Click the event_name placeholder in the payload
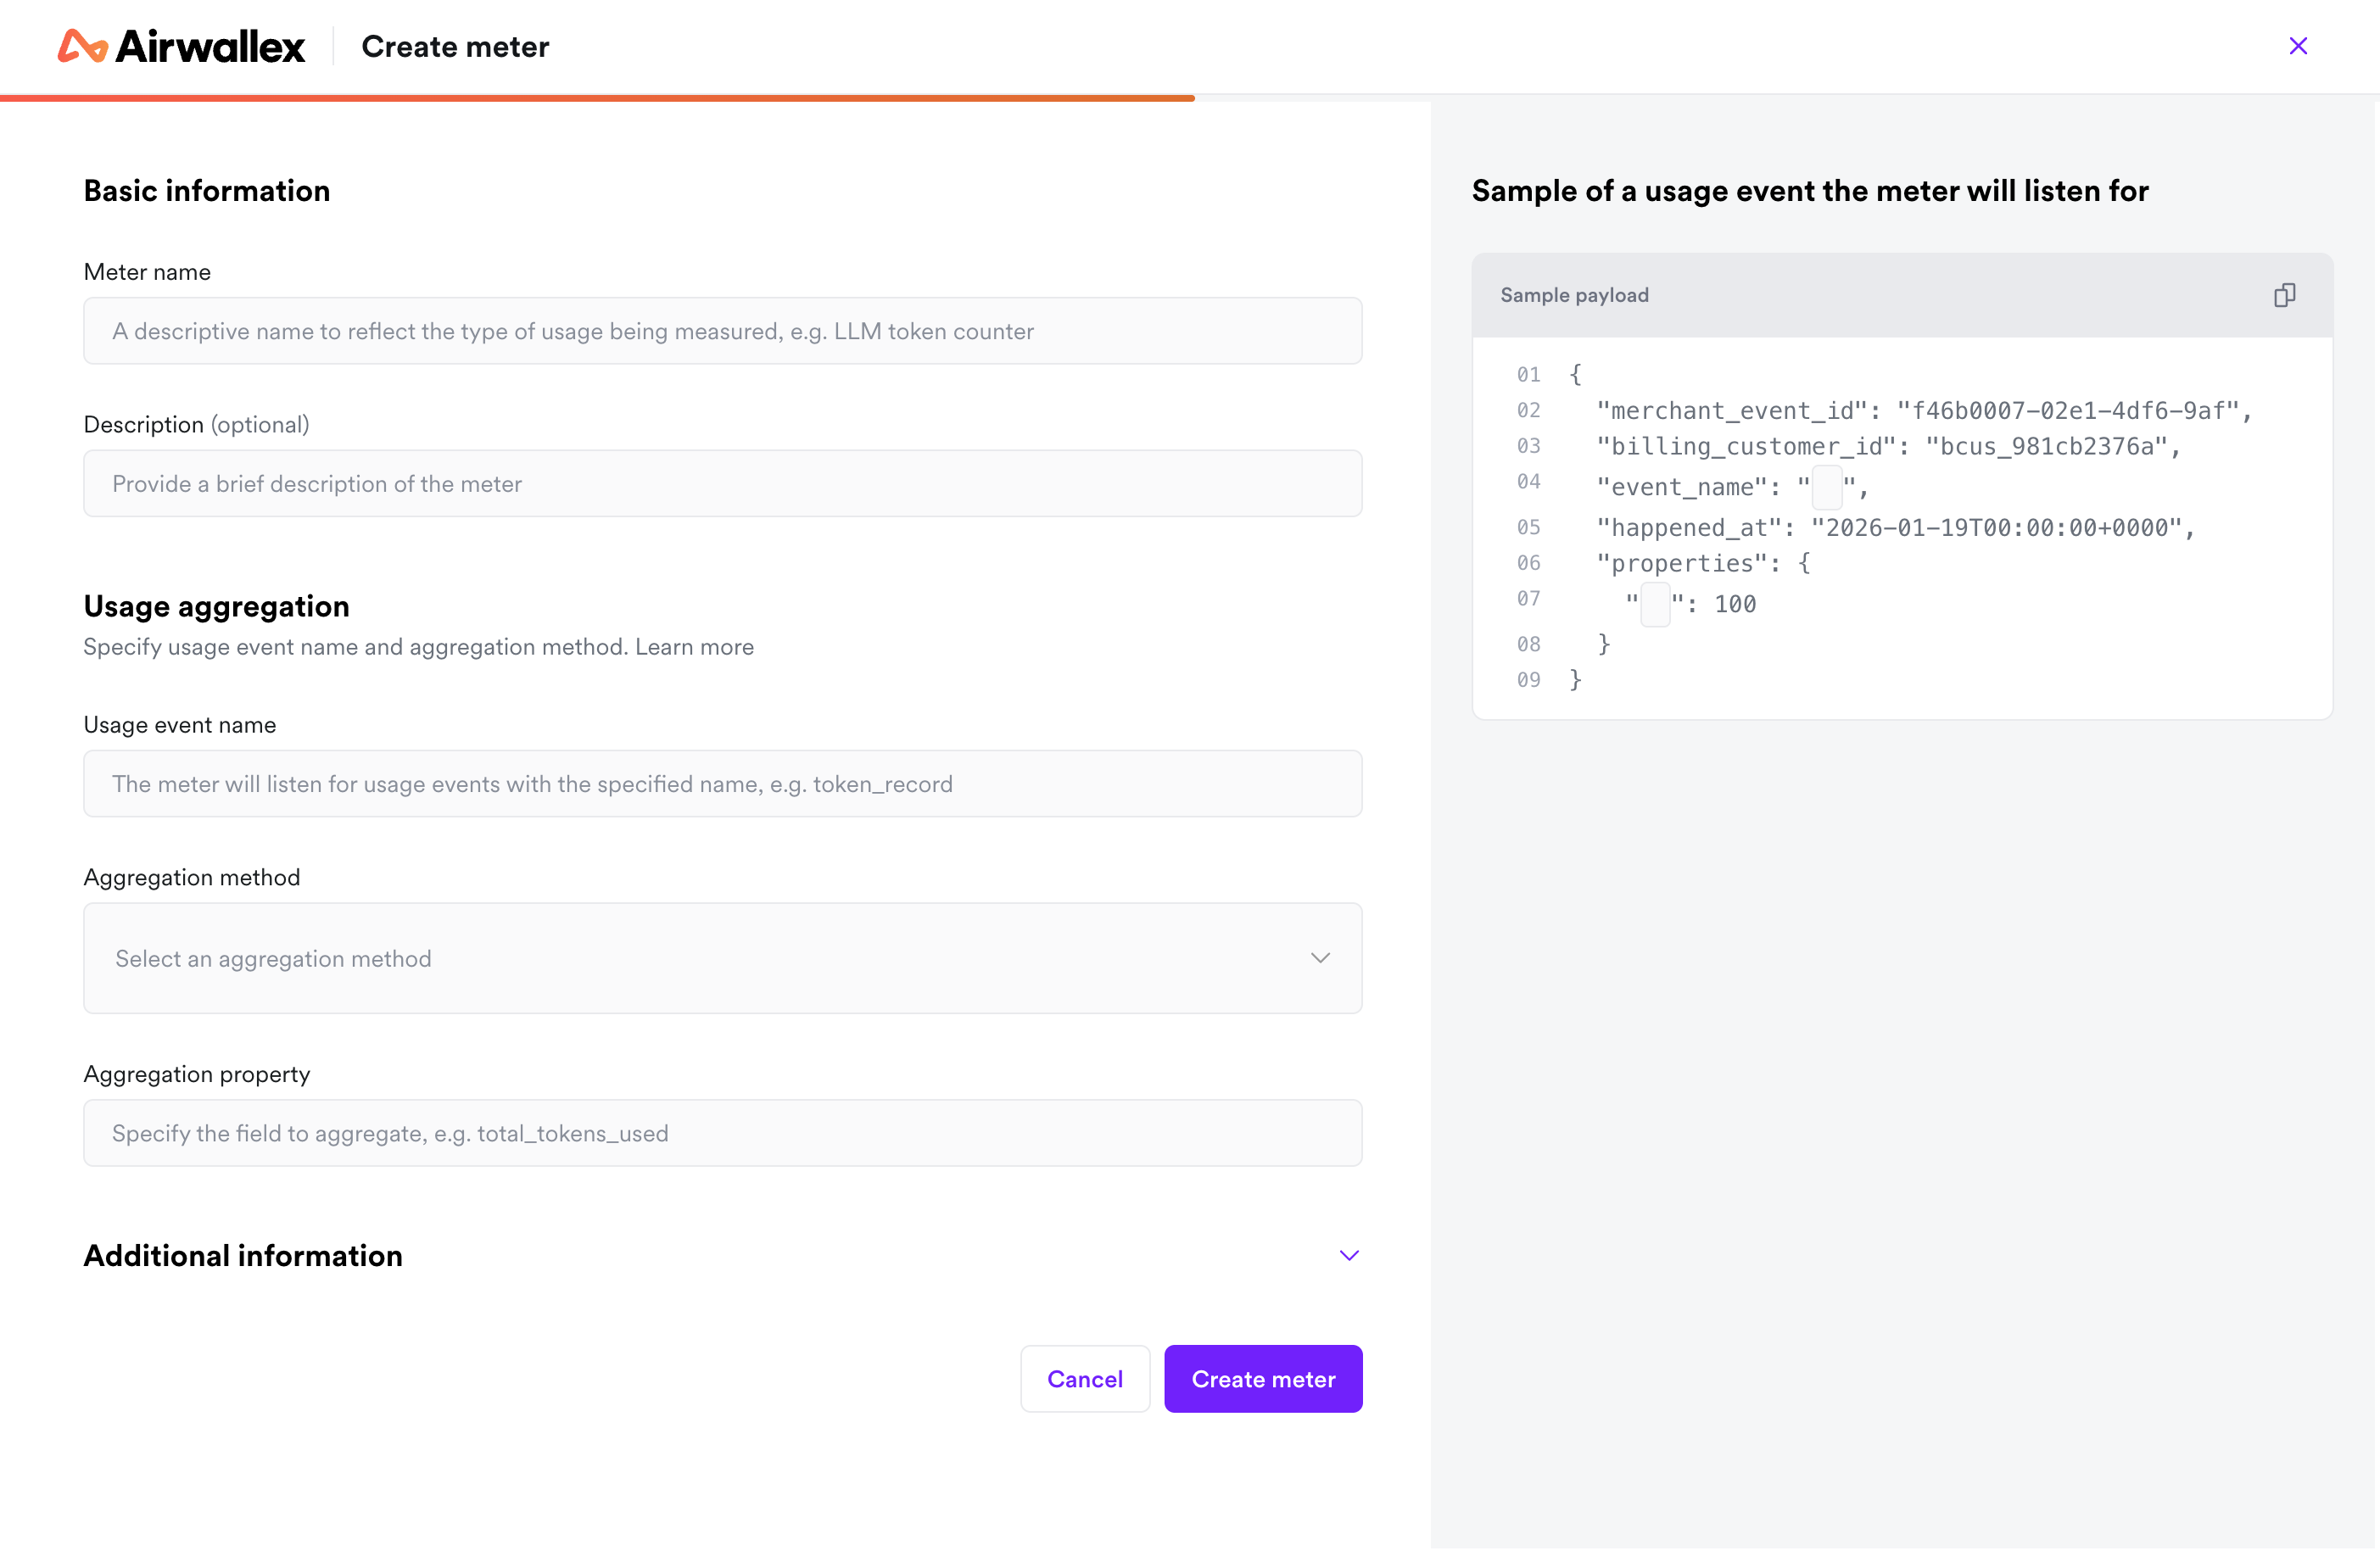 click(x=1826, y=487)
